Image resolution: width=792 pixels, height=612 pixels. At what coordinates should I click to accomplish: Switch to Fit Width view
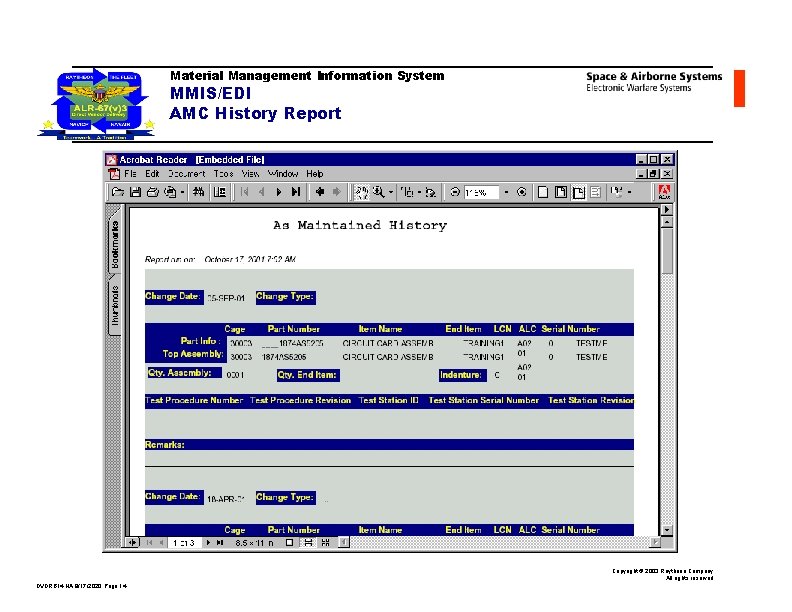pos(579,192)
